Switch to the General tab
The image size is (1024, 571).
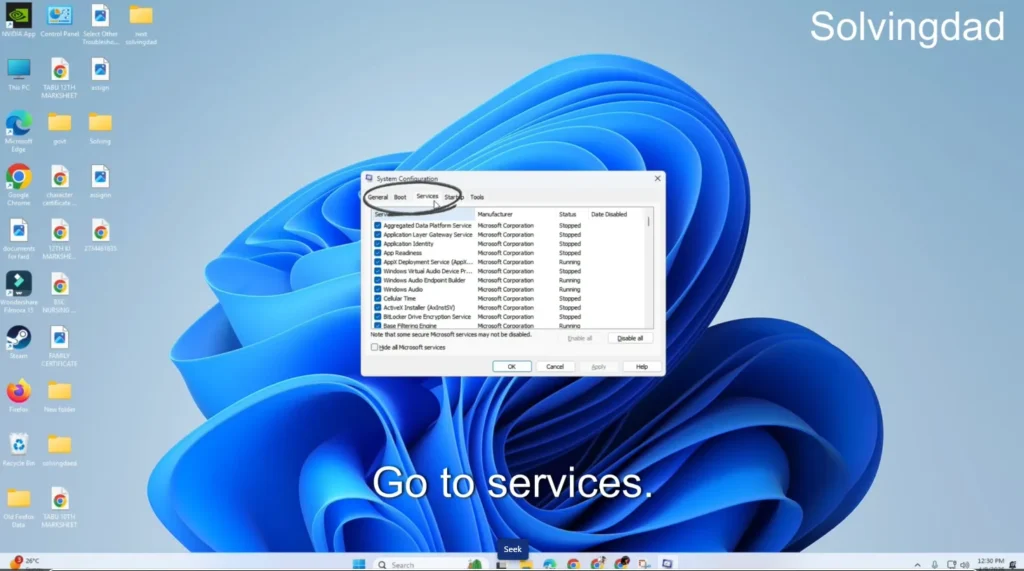377,197
